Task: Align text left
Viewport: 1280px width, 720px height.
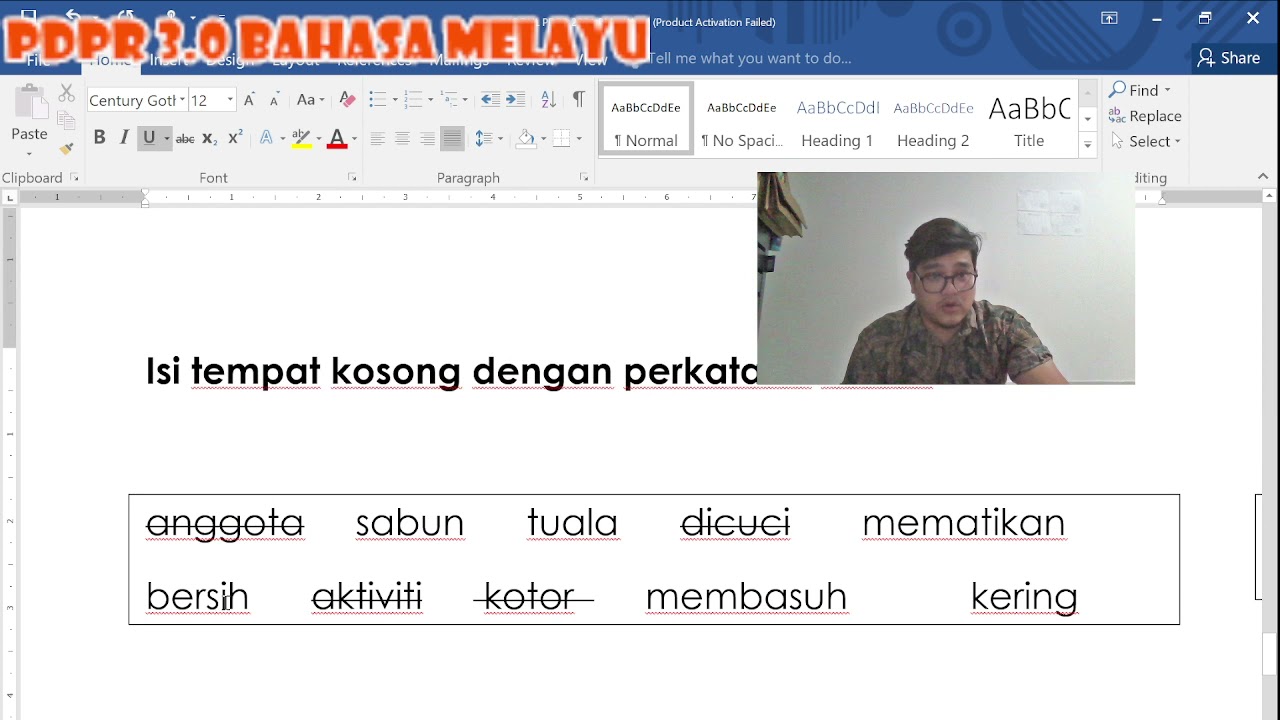Action: tap(377, 138)
